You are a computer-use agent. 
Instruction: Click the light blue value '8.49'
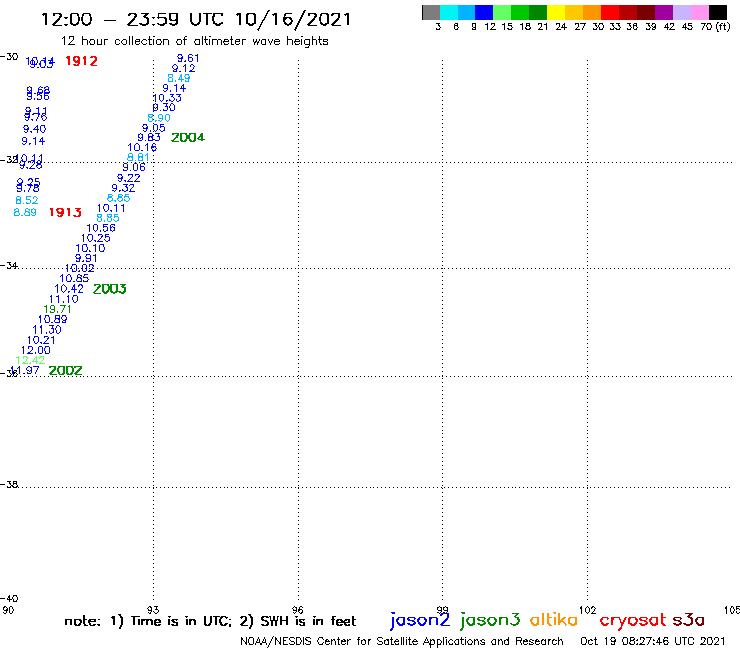pos(178,78)
